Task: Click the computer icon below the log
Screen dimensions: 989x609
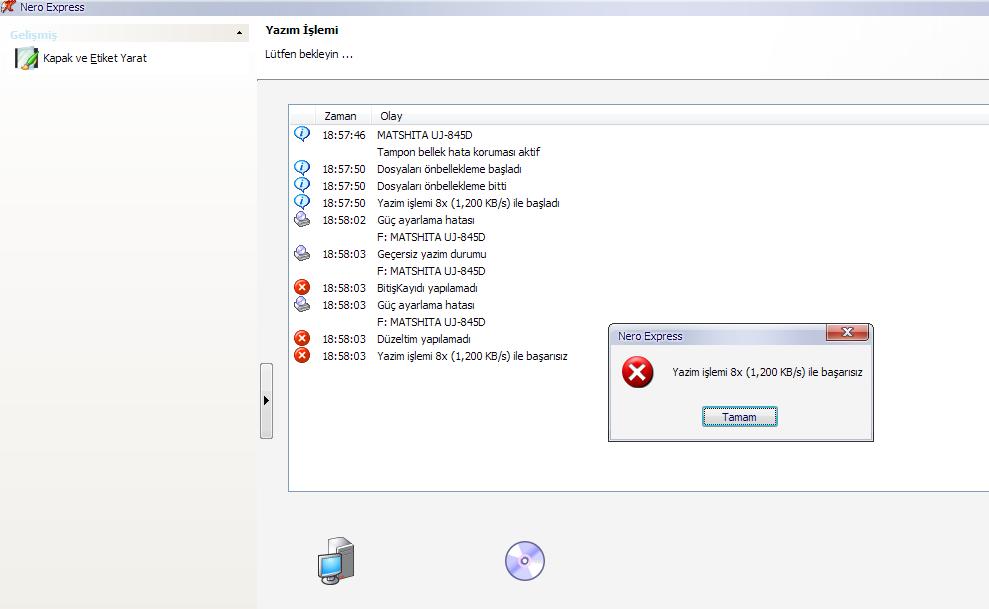Action: tap(336, 560)
